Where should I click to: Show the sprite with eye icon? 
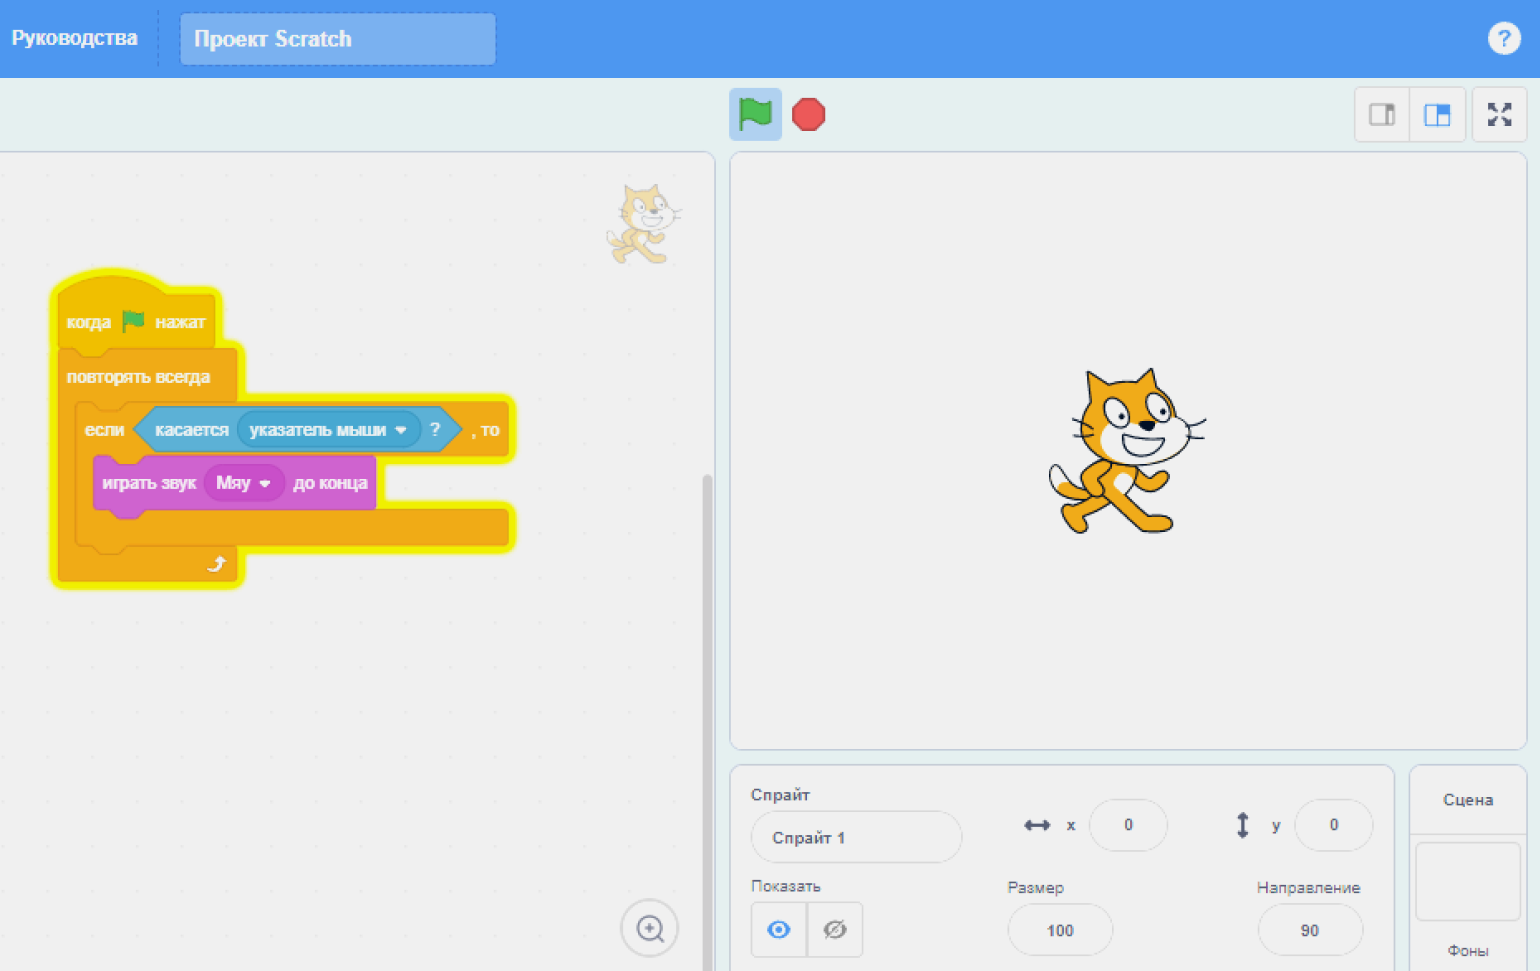(779, 930)
